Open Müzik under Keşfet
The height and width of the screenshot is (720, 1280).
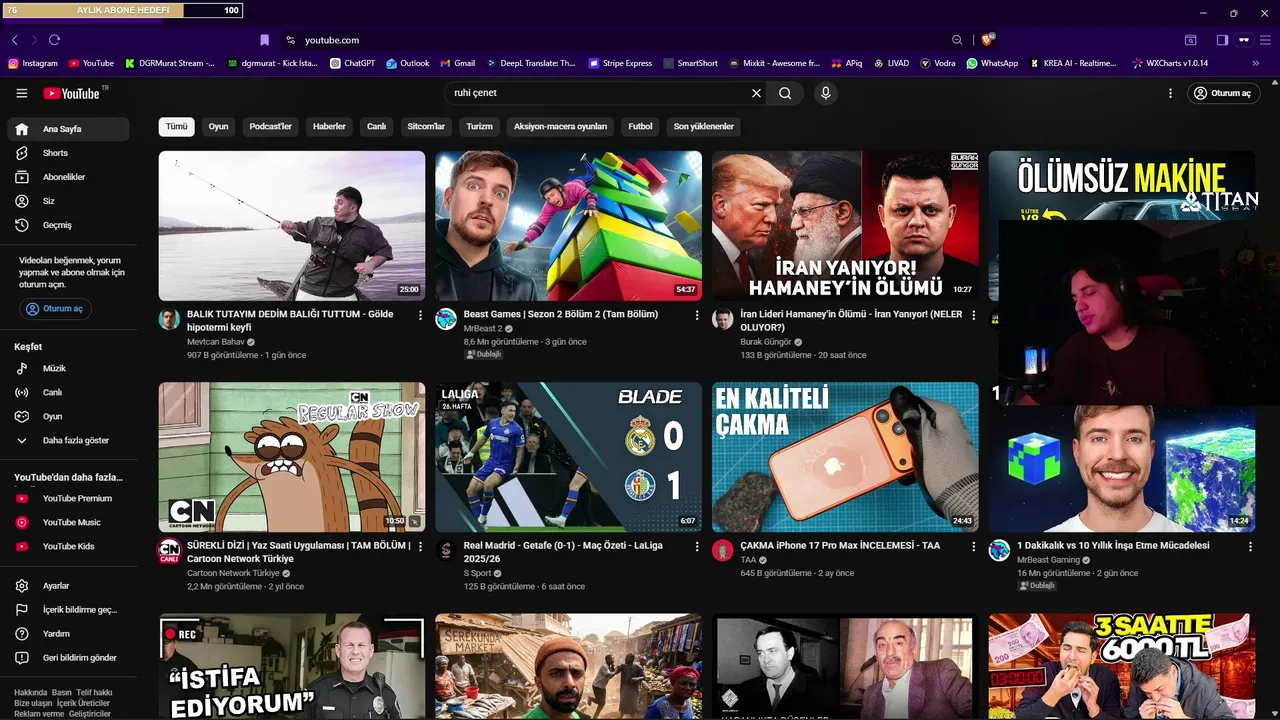[68, 369]
